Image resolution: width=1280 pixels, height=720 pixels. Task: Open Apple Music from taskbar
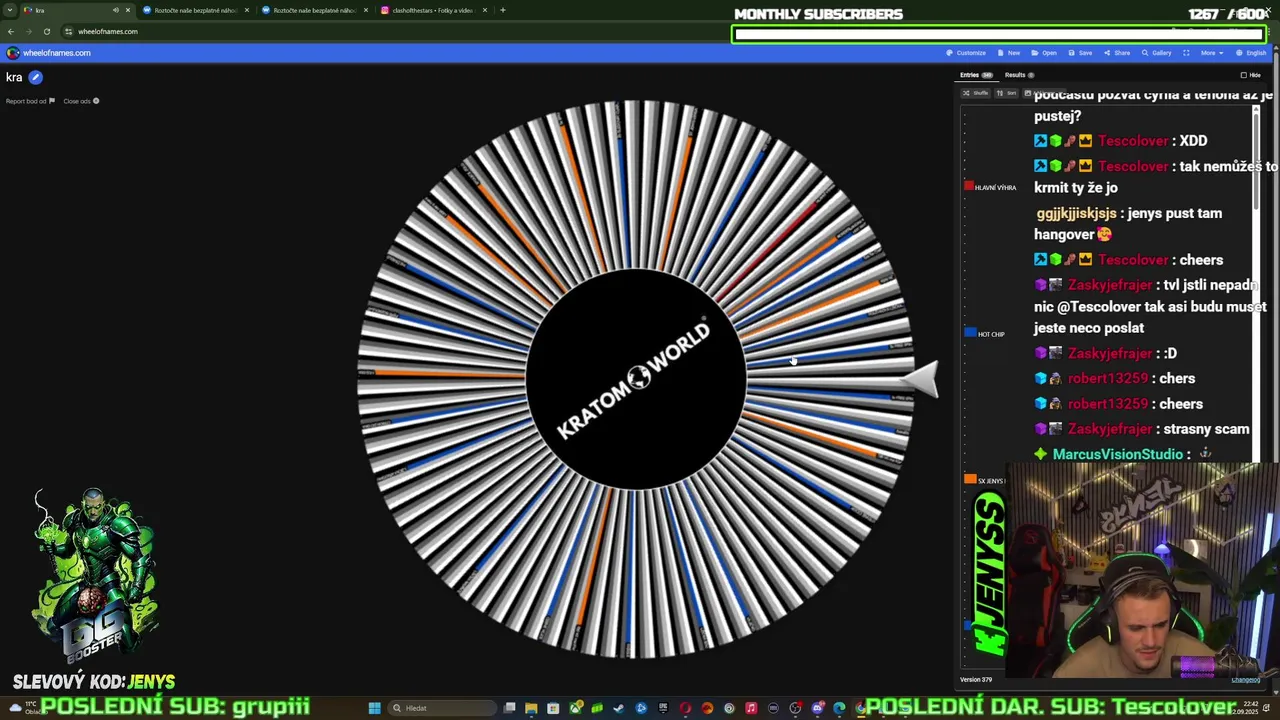click(x=751, y=708)
